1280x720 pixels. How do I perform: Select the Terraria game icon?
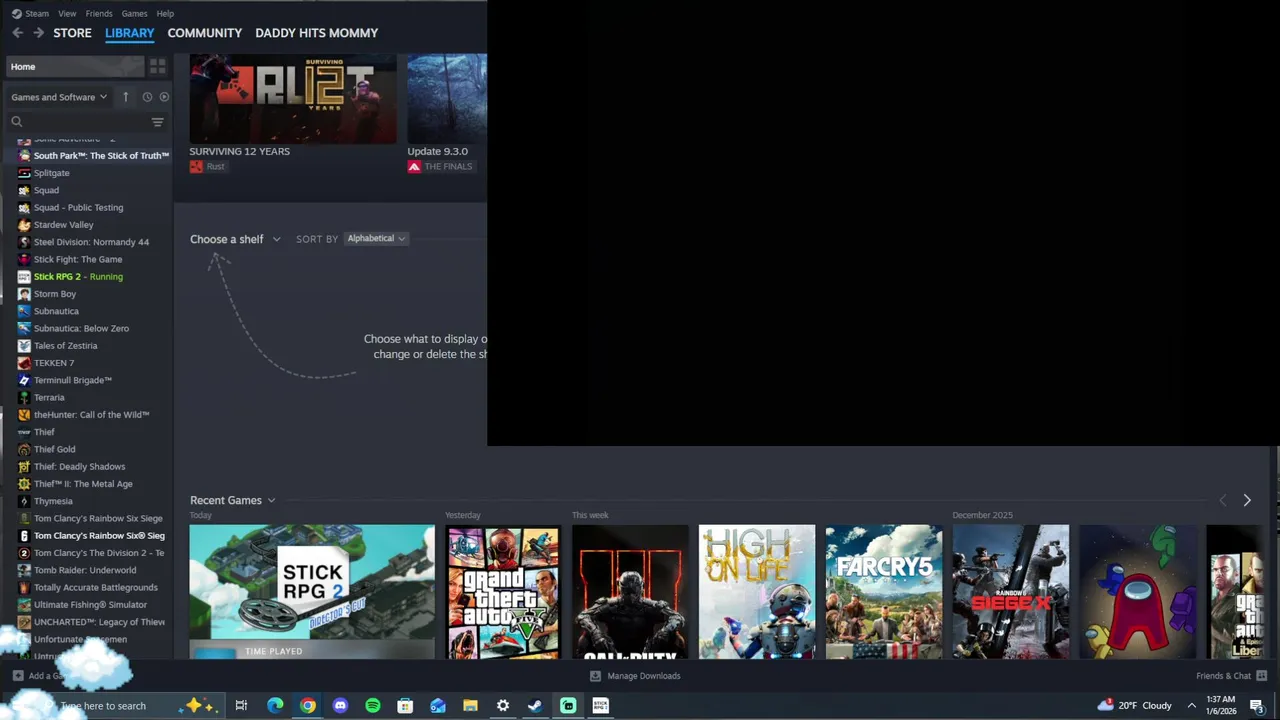point(24,397)
